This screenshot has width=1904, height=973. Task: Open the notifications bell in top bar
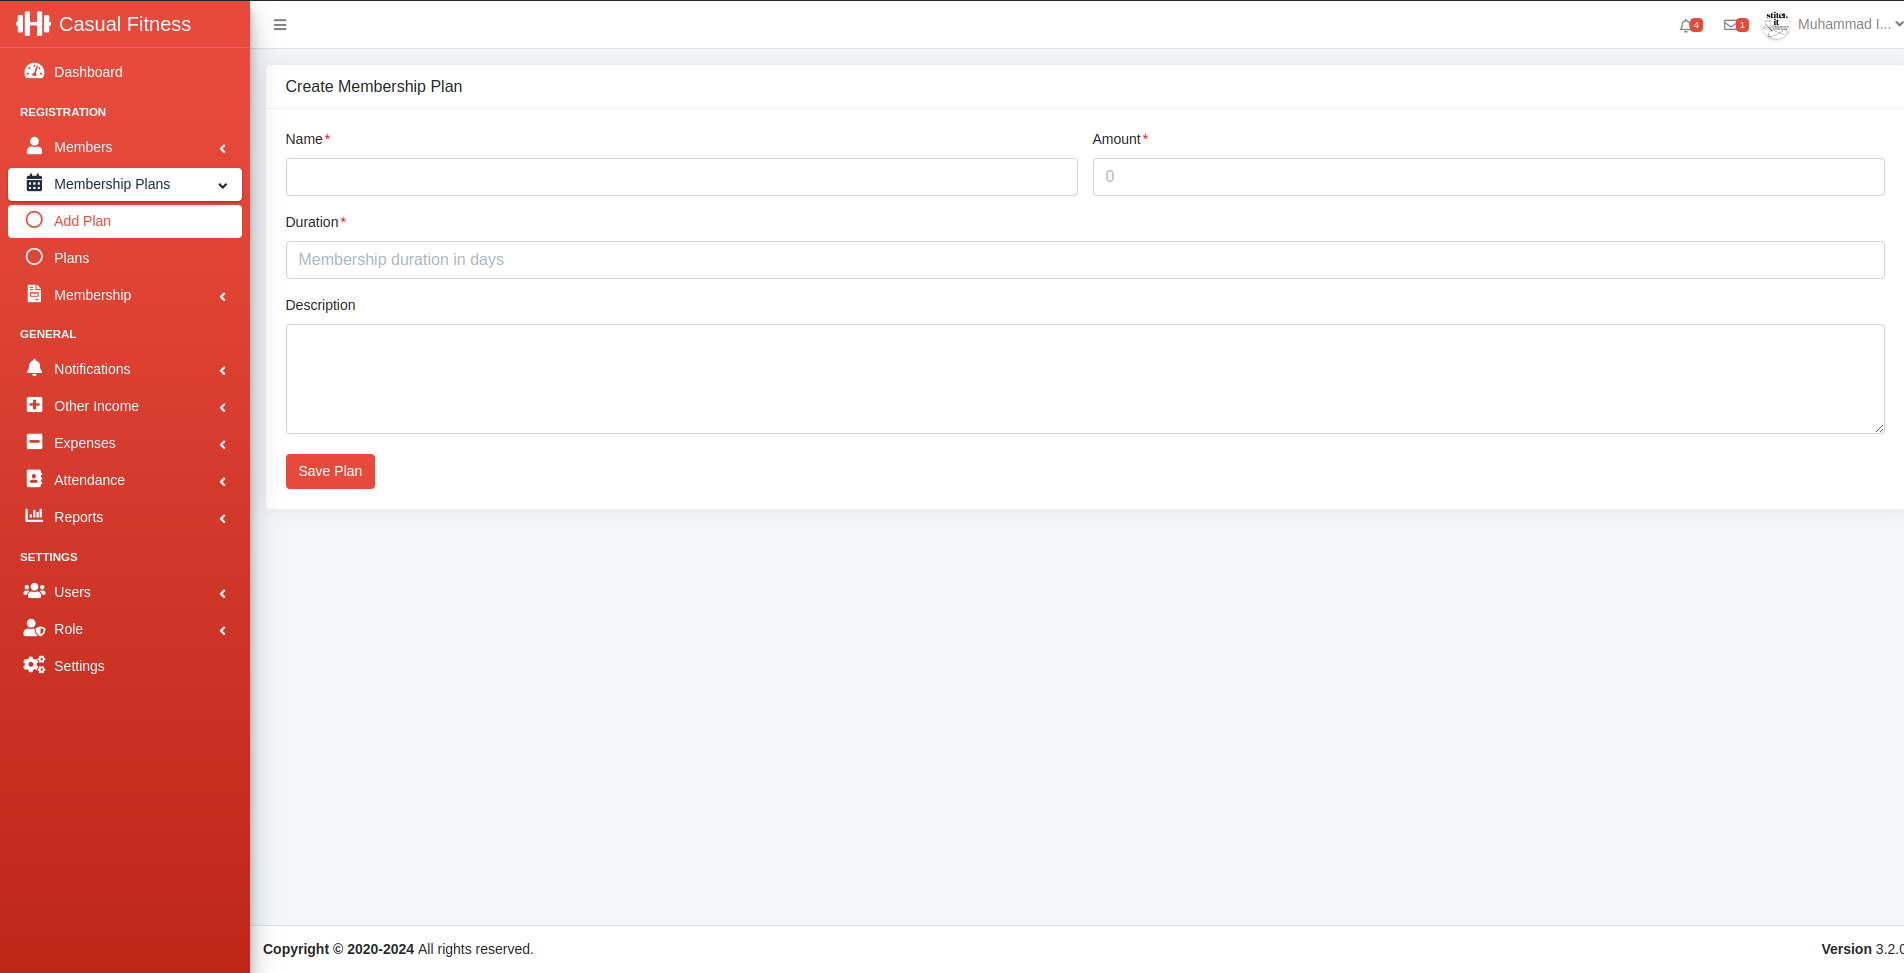coord(1687,24)
